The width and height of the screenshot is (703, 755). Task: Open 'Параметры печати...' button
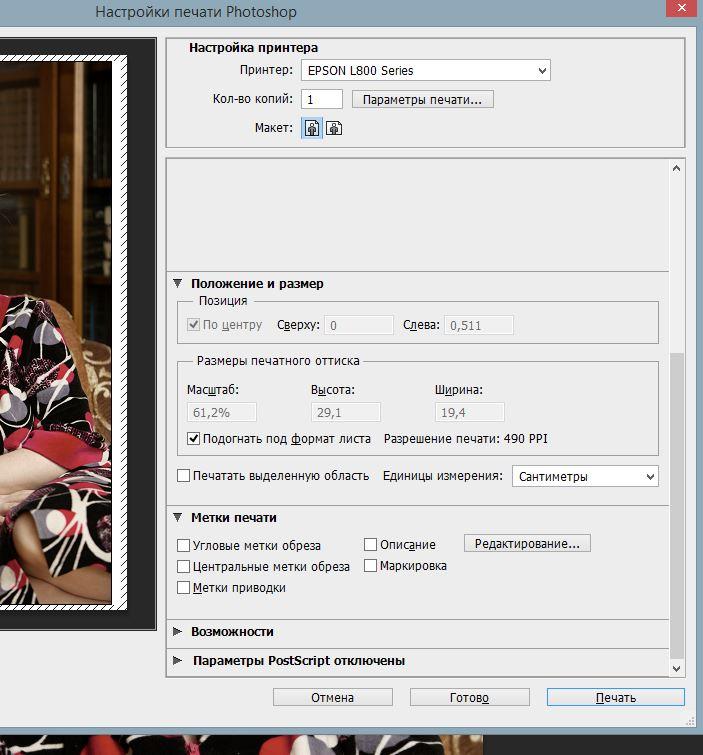(x=423, y=99)
